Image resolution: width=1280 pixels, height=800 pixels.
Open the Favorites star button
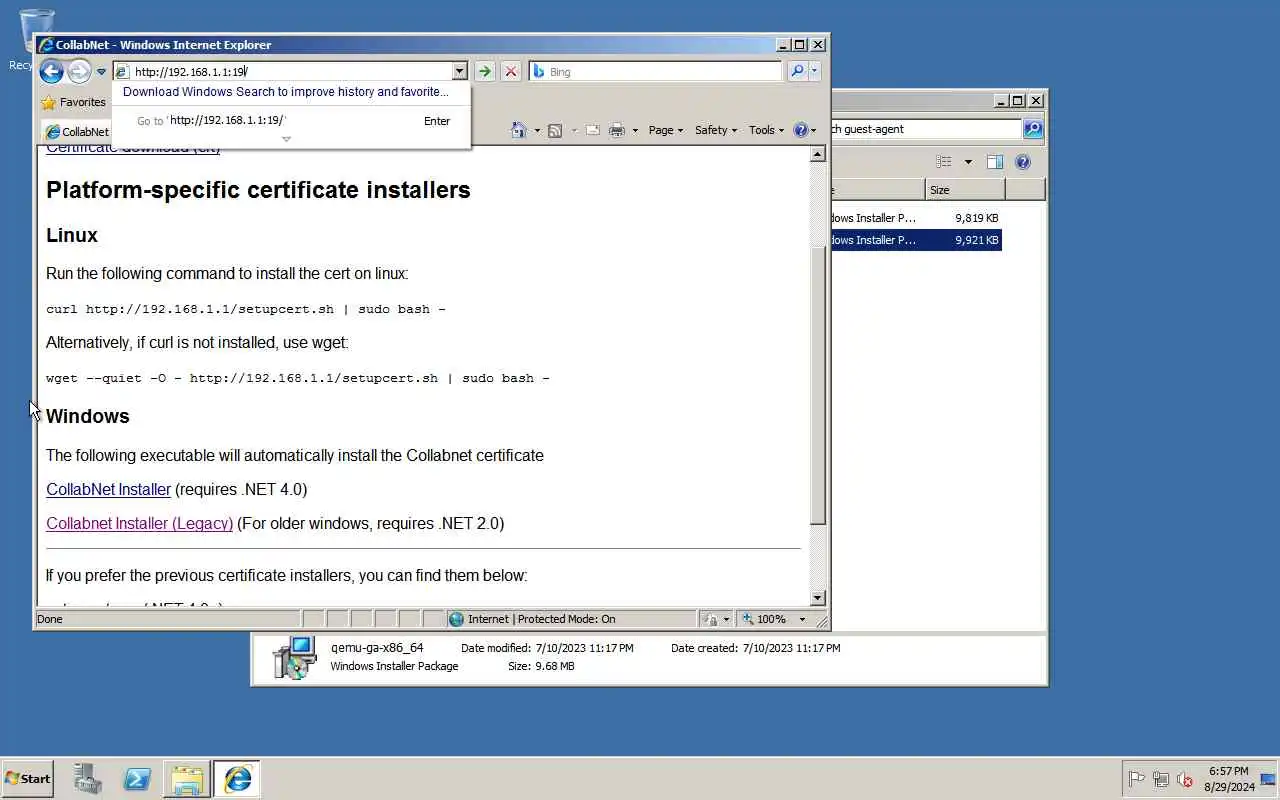coord(73,102)
